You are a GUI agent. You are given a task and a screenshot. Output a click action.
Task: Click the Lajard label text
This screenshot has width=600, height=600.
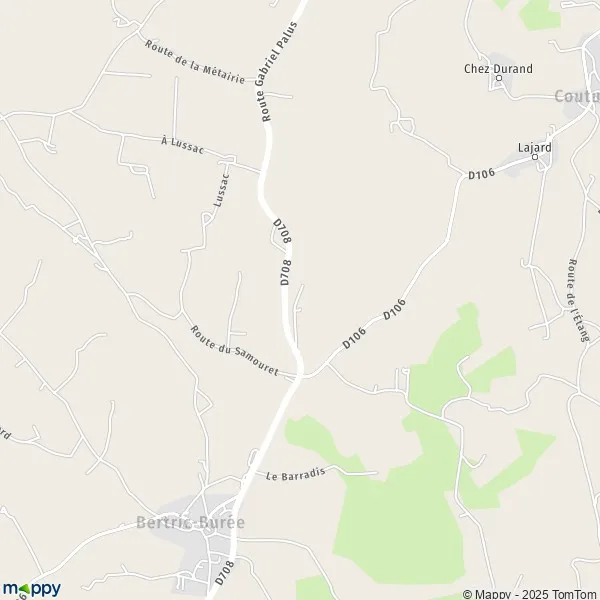click(x=535, y=147)
